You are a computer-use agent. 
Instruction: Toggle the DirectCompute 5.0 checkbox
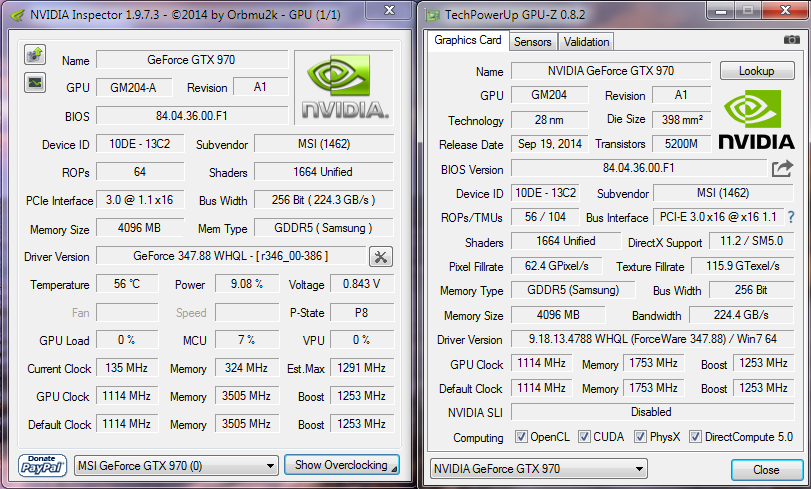(x=695, y=437)
